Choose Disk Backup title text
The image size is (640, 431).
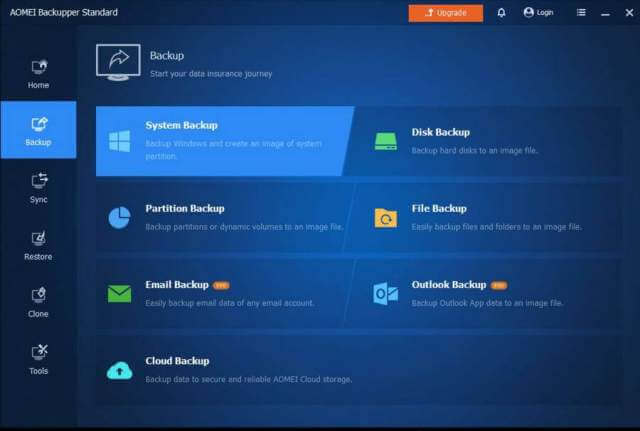(440, 132)
